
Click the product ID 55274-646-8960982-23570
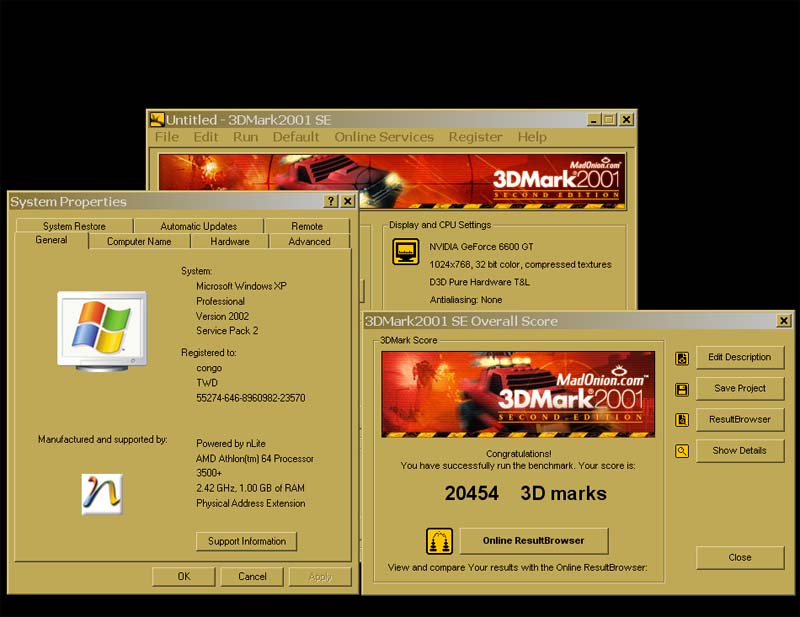[x=251, y=398]
